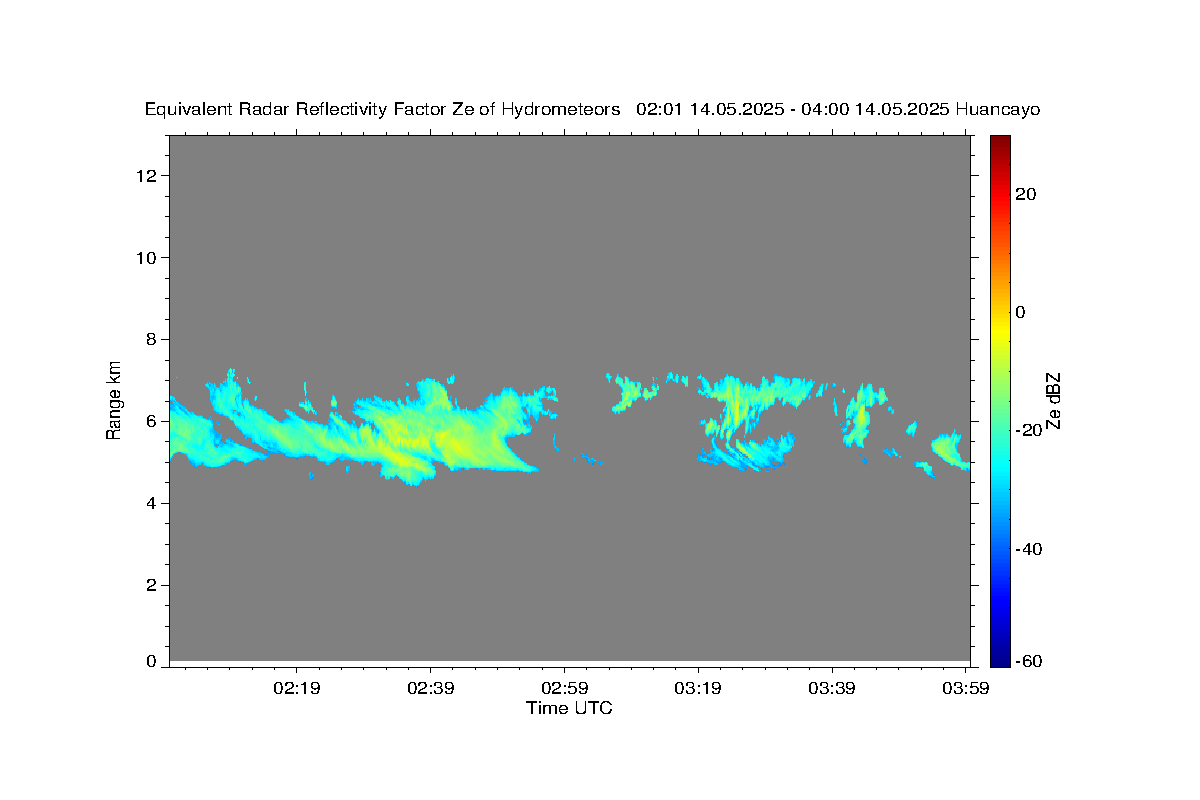The height and width of the screenshot is (800, 1200).
Task: Click the dark blue bottom of colorbar
Action: coord(1001,658)
